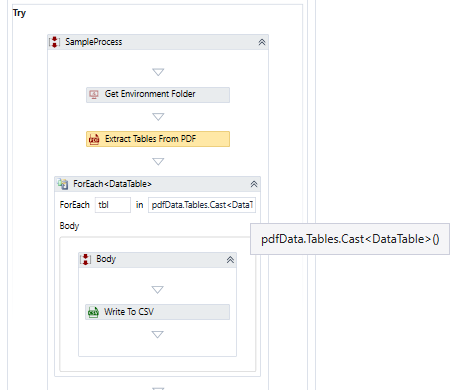469x390 pixels.
Task: Click the pdfData.Tables.Cast<DataTable>() tooltip text
Action: click(350, 239)
